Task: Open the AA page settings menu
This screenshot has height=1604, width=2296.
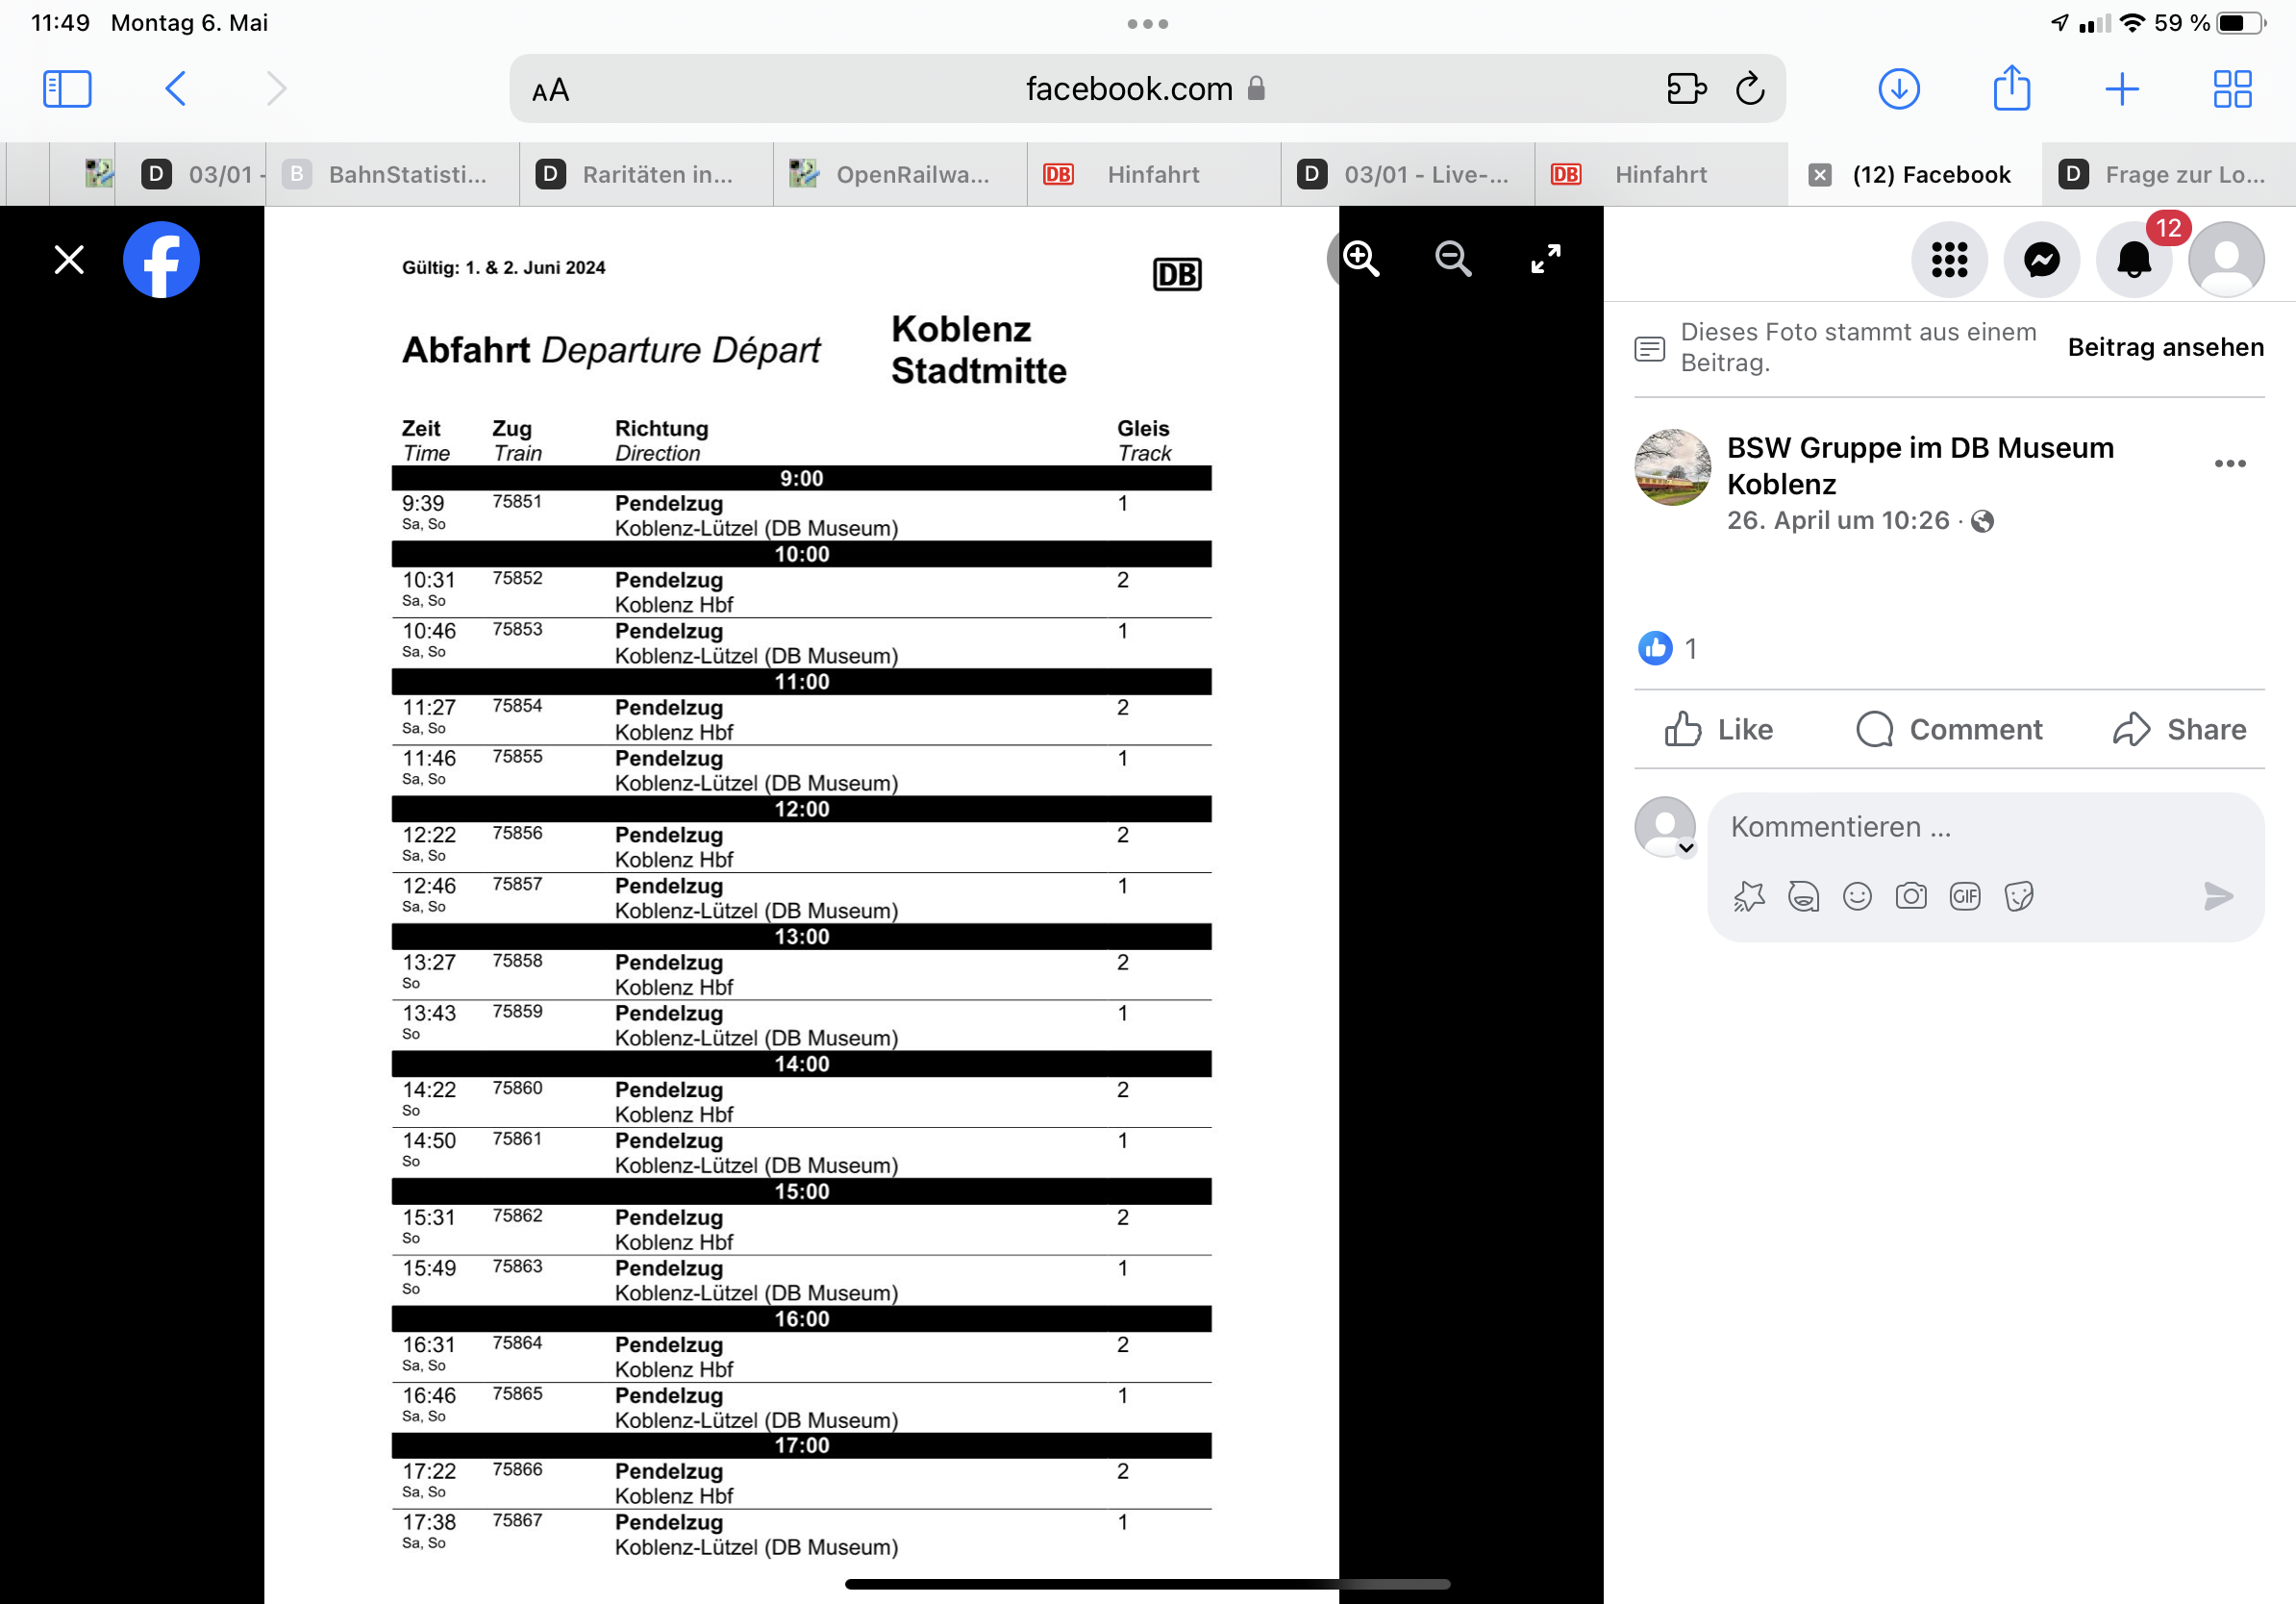Action: 550,91
